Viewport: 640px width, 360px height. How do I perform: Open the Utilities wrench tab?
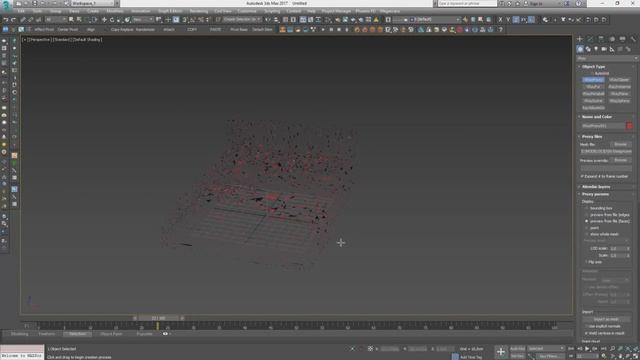[x=633, y=39]
